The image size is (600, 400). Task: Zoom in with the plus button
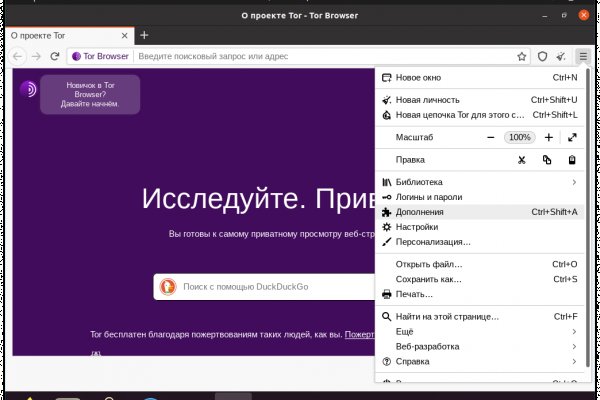[547, 137]
